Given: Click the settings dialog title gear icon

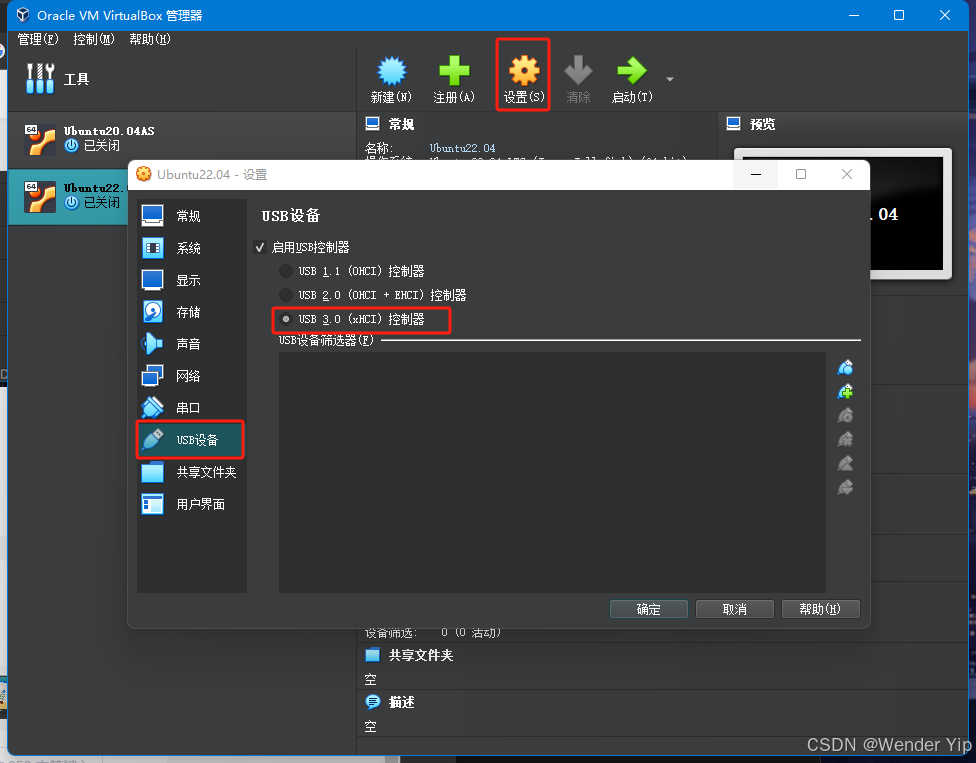Looking at the screenshot, I should tap(144, 174).
